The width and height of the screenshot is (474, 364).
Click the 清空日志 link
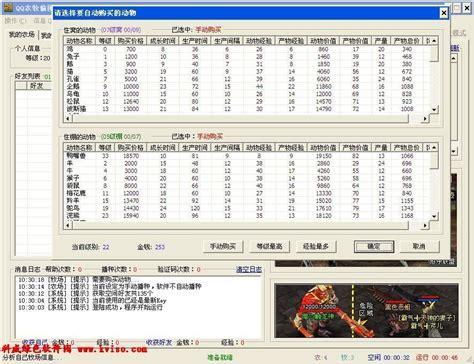[x=249, y=269]
